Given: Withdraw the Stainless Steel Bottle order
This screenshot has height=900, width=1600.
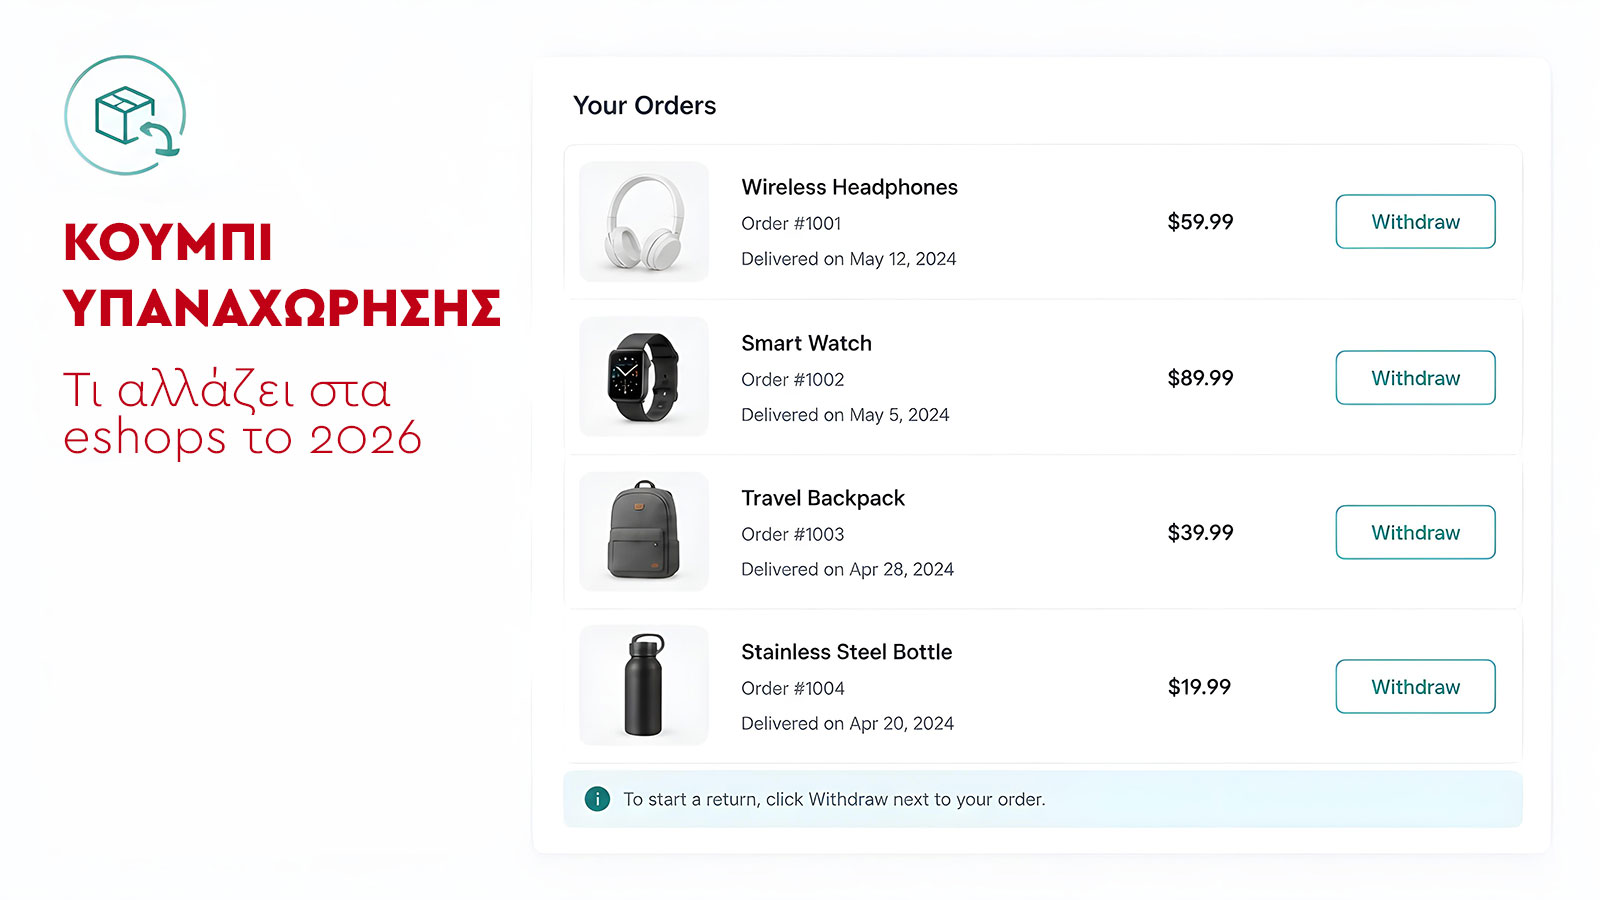Looking at the screenshot, I should (x=1415, y=687).
